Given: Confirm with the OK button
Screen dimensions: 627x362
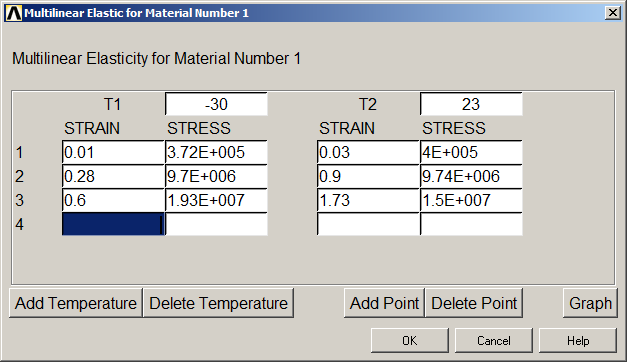Looking at the screenshot, I should coord(410,340).
